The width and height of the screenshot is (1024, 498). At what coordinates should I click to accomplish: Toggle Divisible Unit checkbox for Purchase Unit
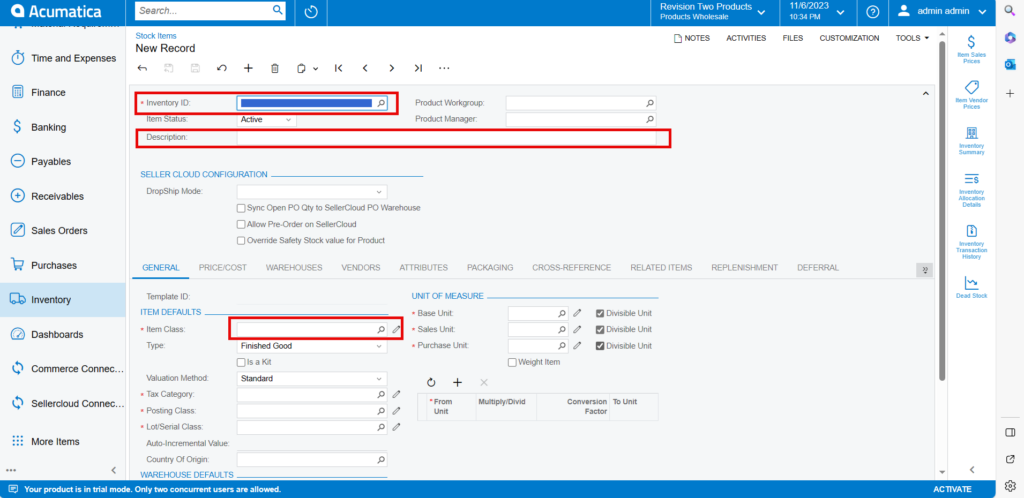[600, 345]
